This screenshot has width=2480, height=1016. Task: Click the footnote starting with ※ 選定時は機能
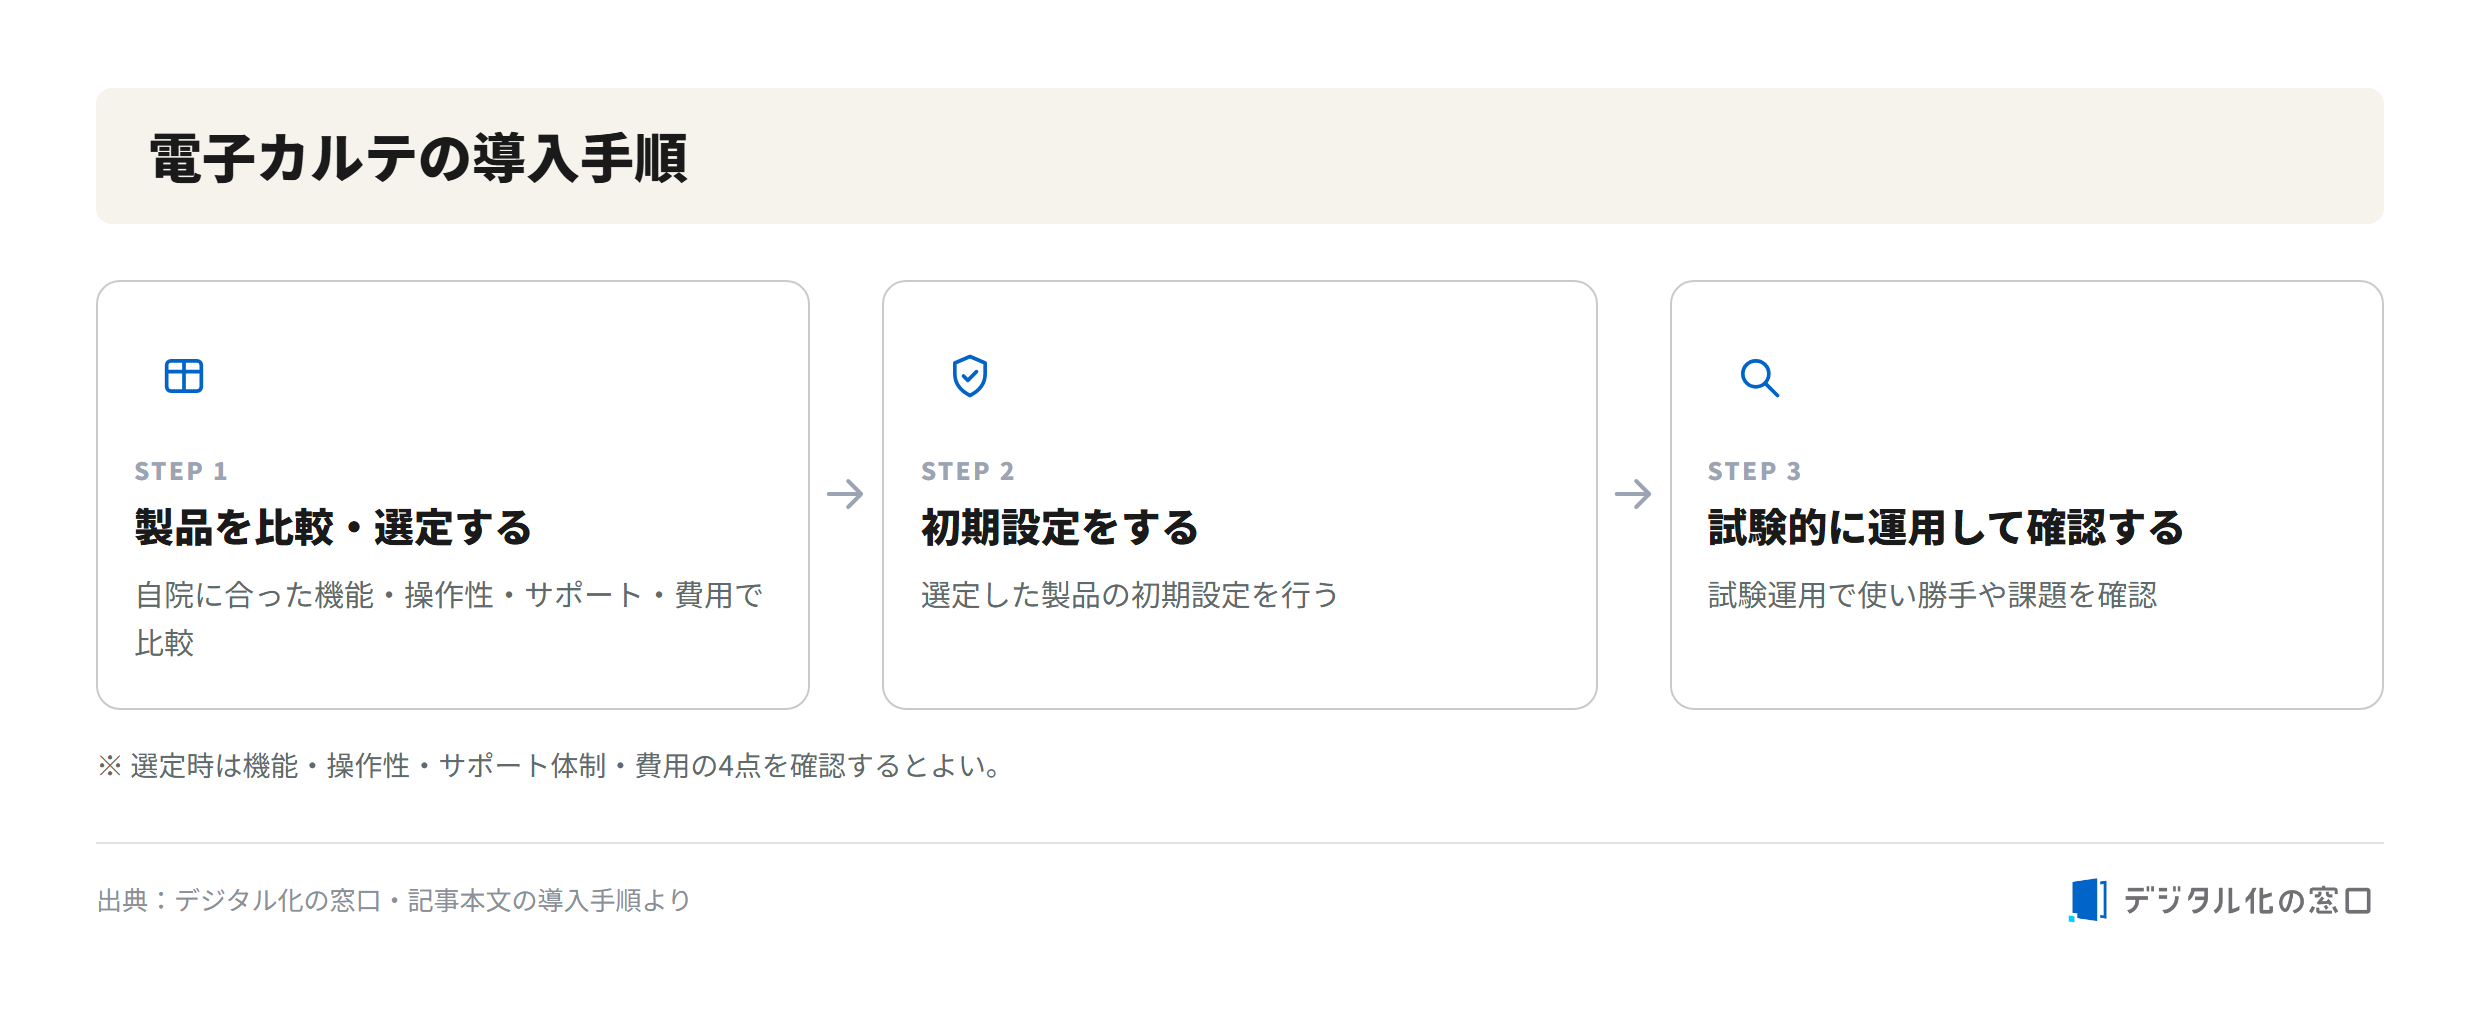(x=550, y=766)
